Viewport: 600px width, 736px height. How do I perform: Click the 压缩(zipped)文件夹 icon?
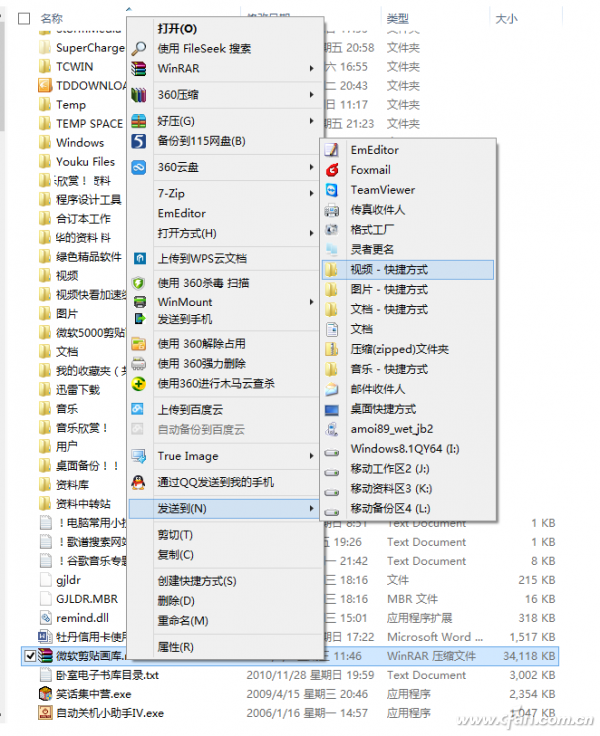tap(332, 349)
